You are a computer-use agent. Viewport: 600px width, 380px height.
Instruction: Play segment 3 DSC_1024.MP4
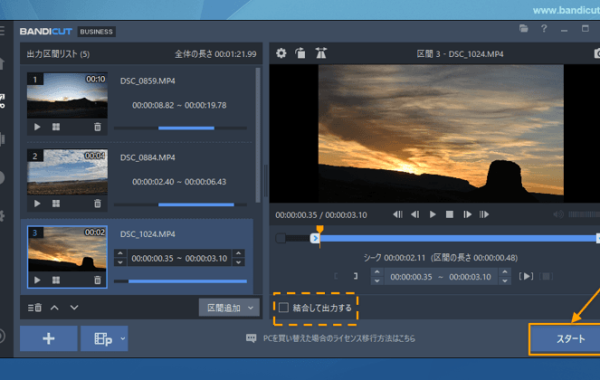tap(37, 280)
